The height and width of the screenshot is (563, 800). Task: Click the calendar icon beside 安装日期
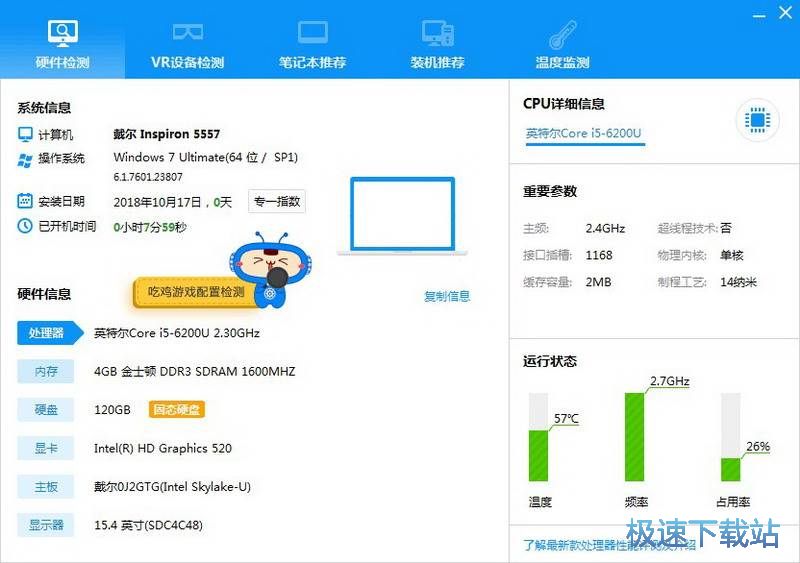coord(25,201)
